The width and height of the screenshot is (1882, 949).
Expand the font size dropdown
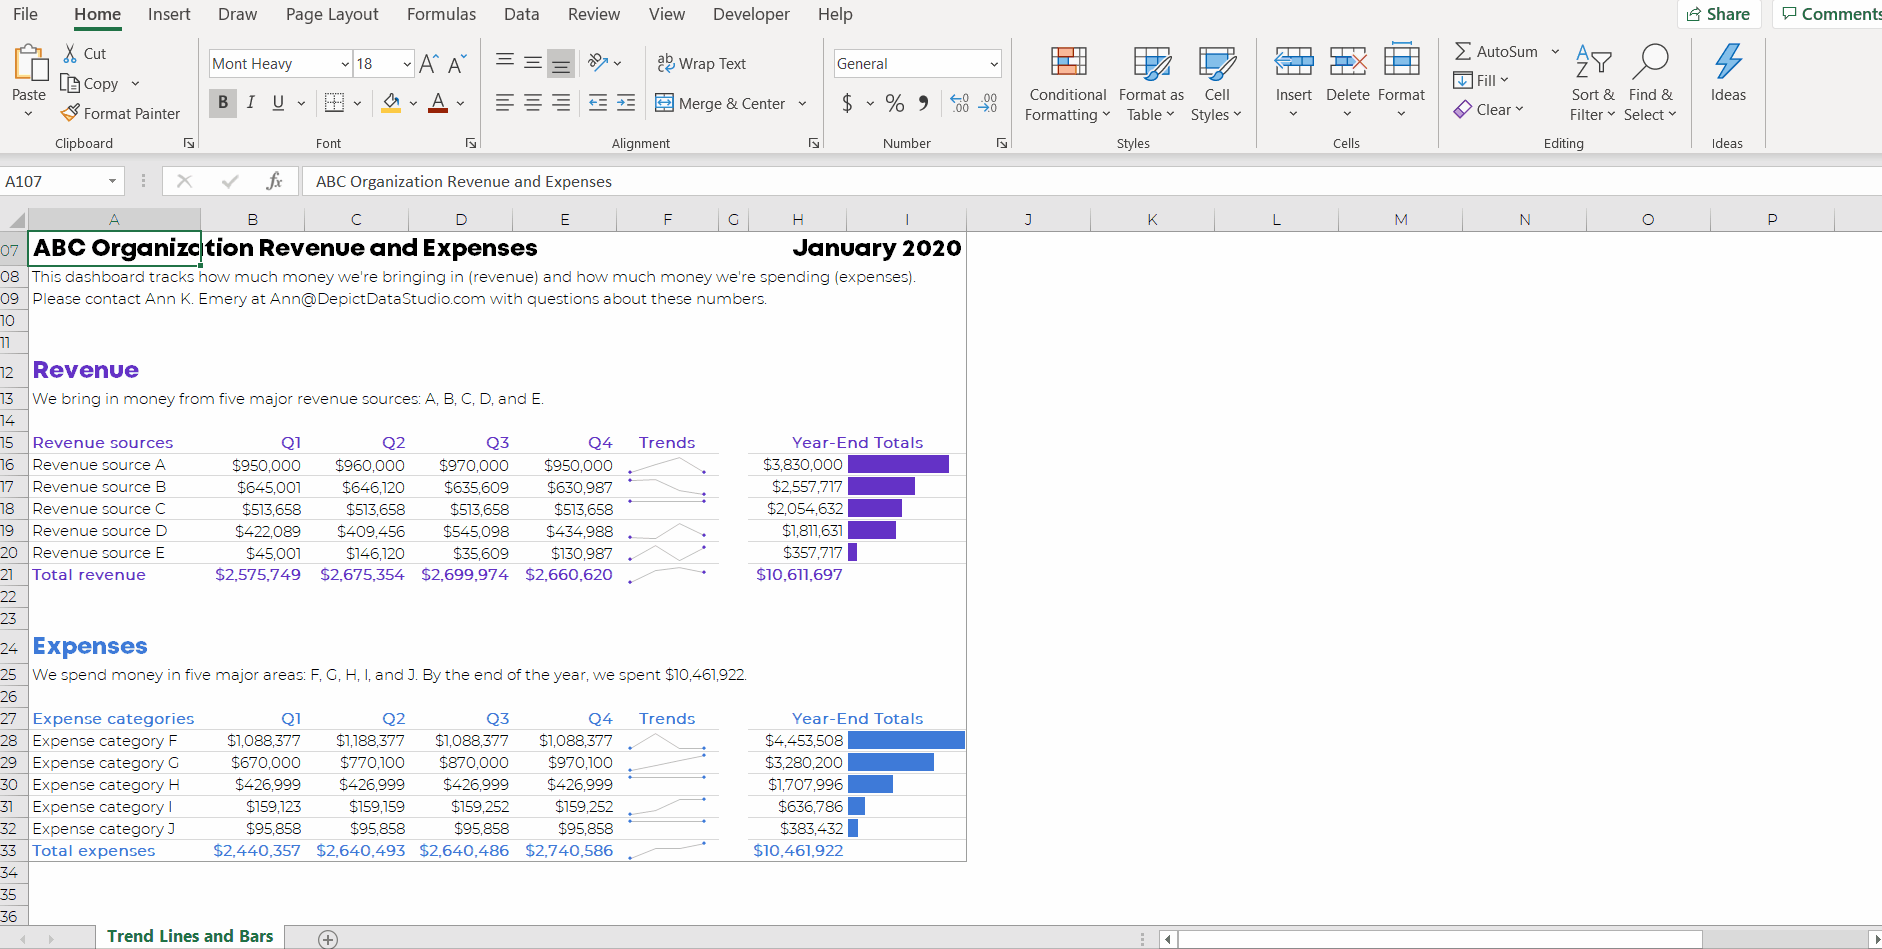[x=407, y=64]
